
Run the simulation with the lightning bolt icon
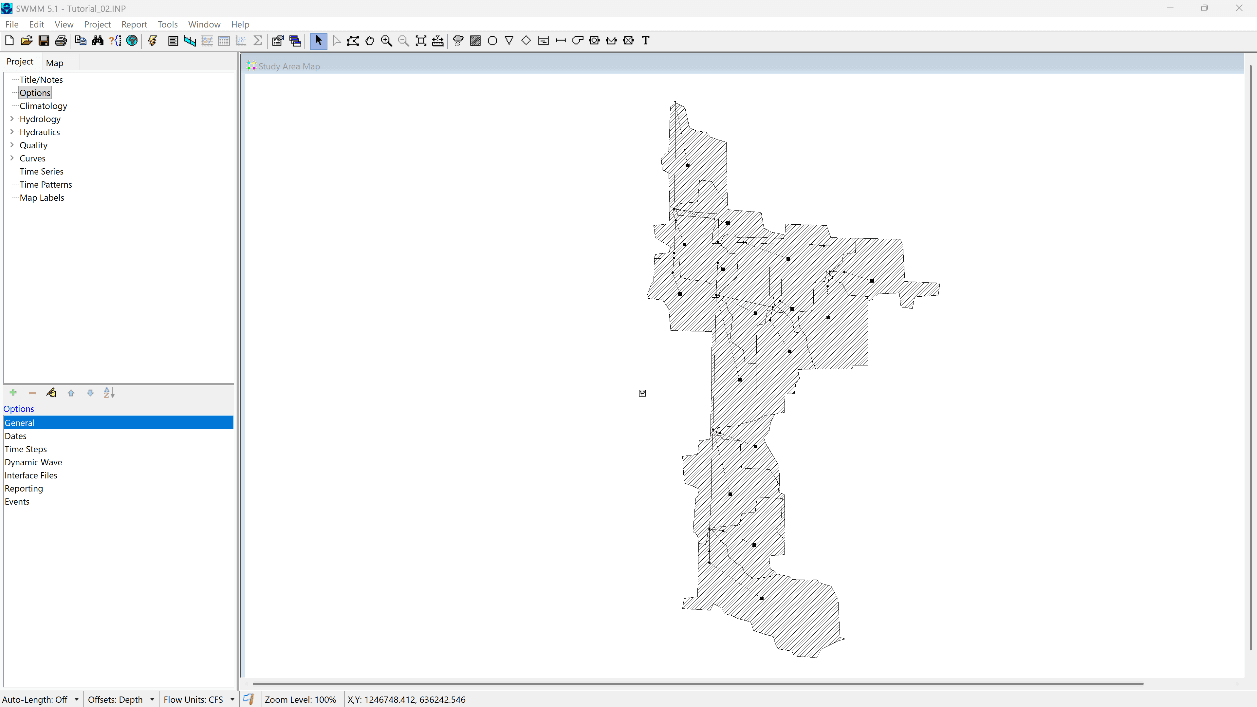[152, 41]
